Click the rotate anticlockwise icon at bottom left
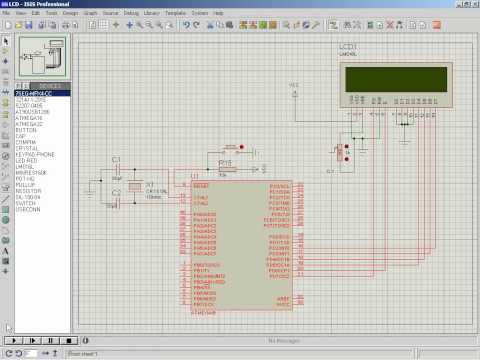Viewport: 480px width, 360px height. coord(19,353)
